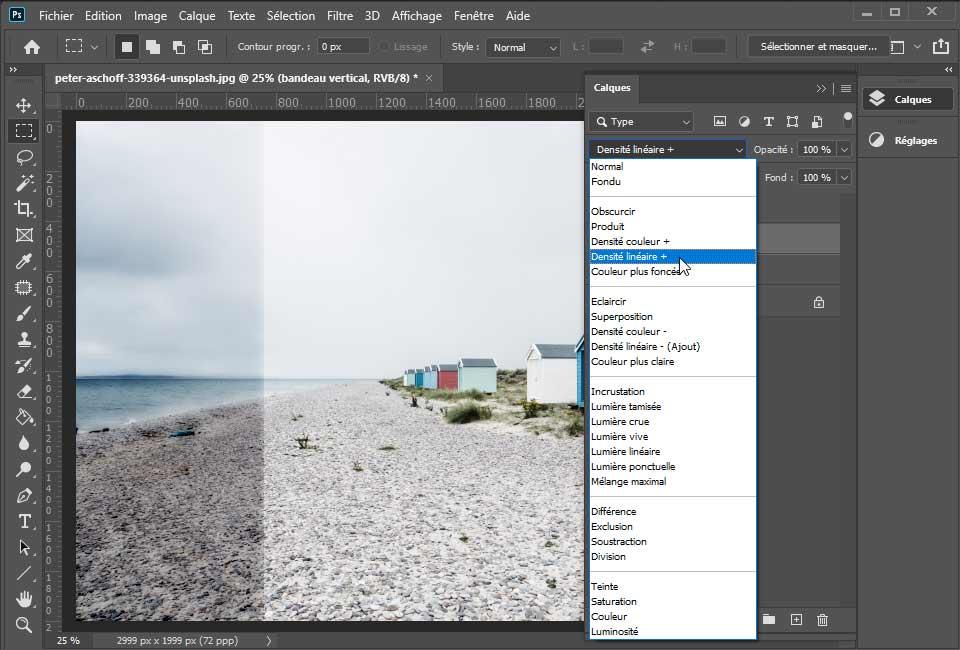The height and width of the screenshot is (650, 960).
Task: Select the Hand tool
Action: click(24, 599)
